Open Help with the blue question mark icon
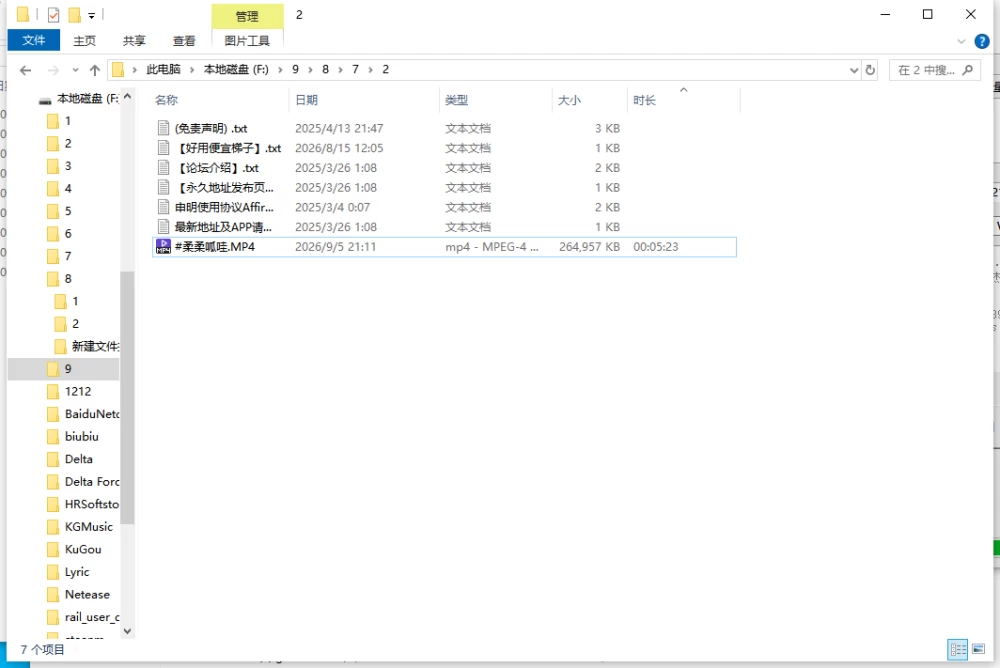The height and width of the screenshot is (668, 1000). point(982,41)
